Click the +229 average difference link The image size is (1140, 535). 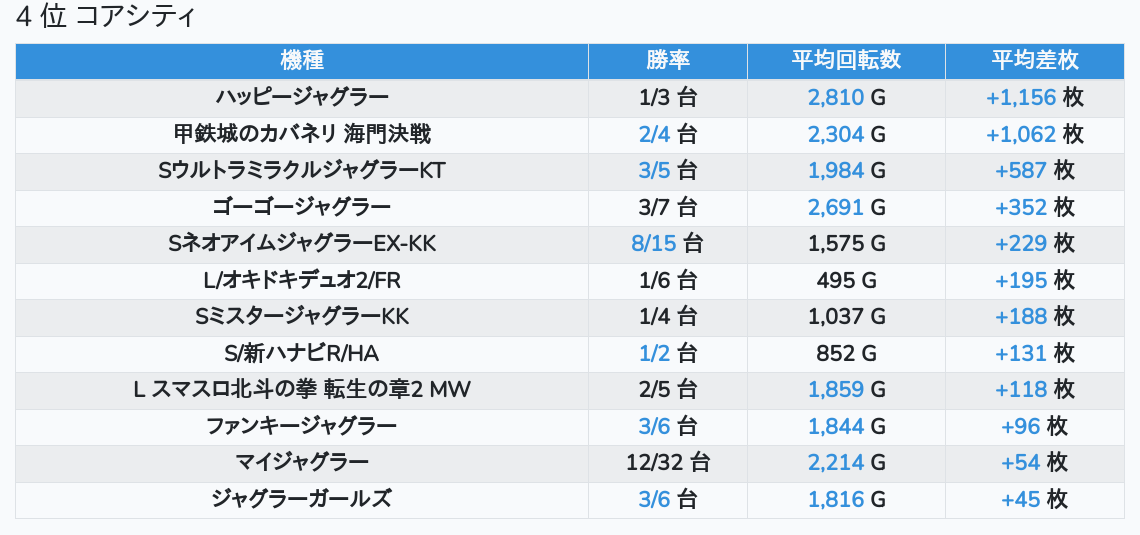[x=1021, y=244]
